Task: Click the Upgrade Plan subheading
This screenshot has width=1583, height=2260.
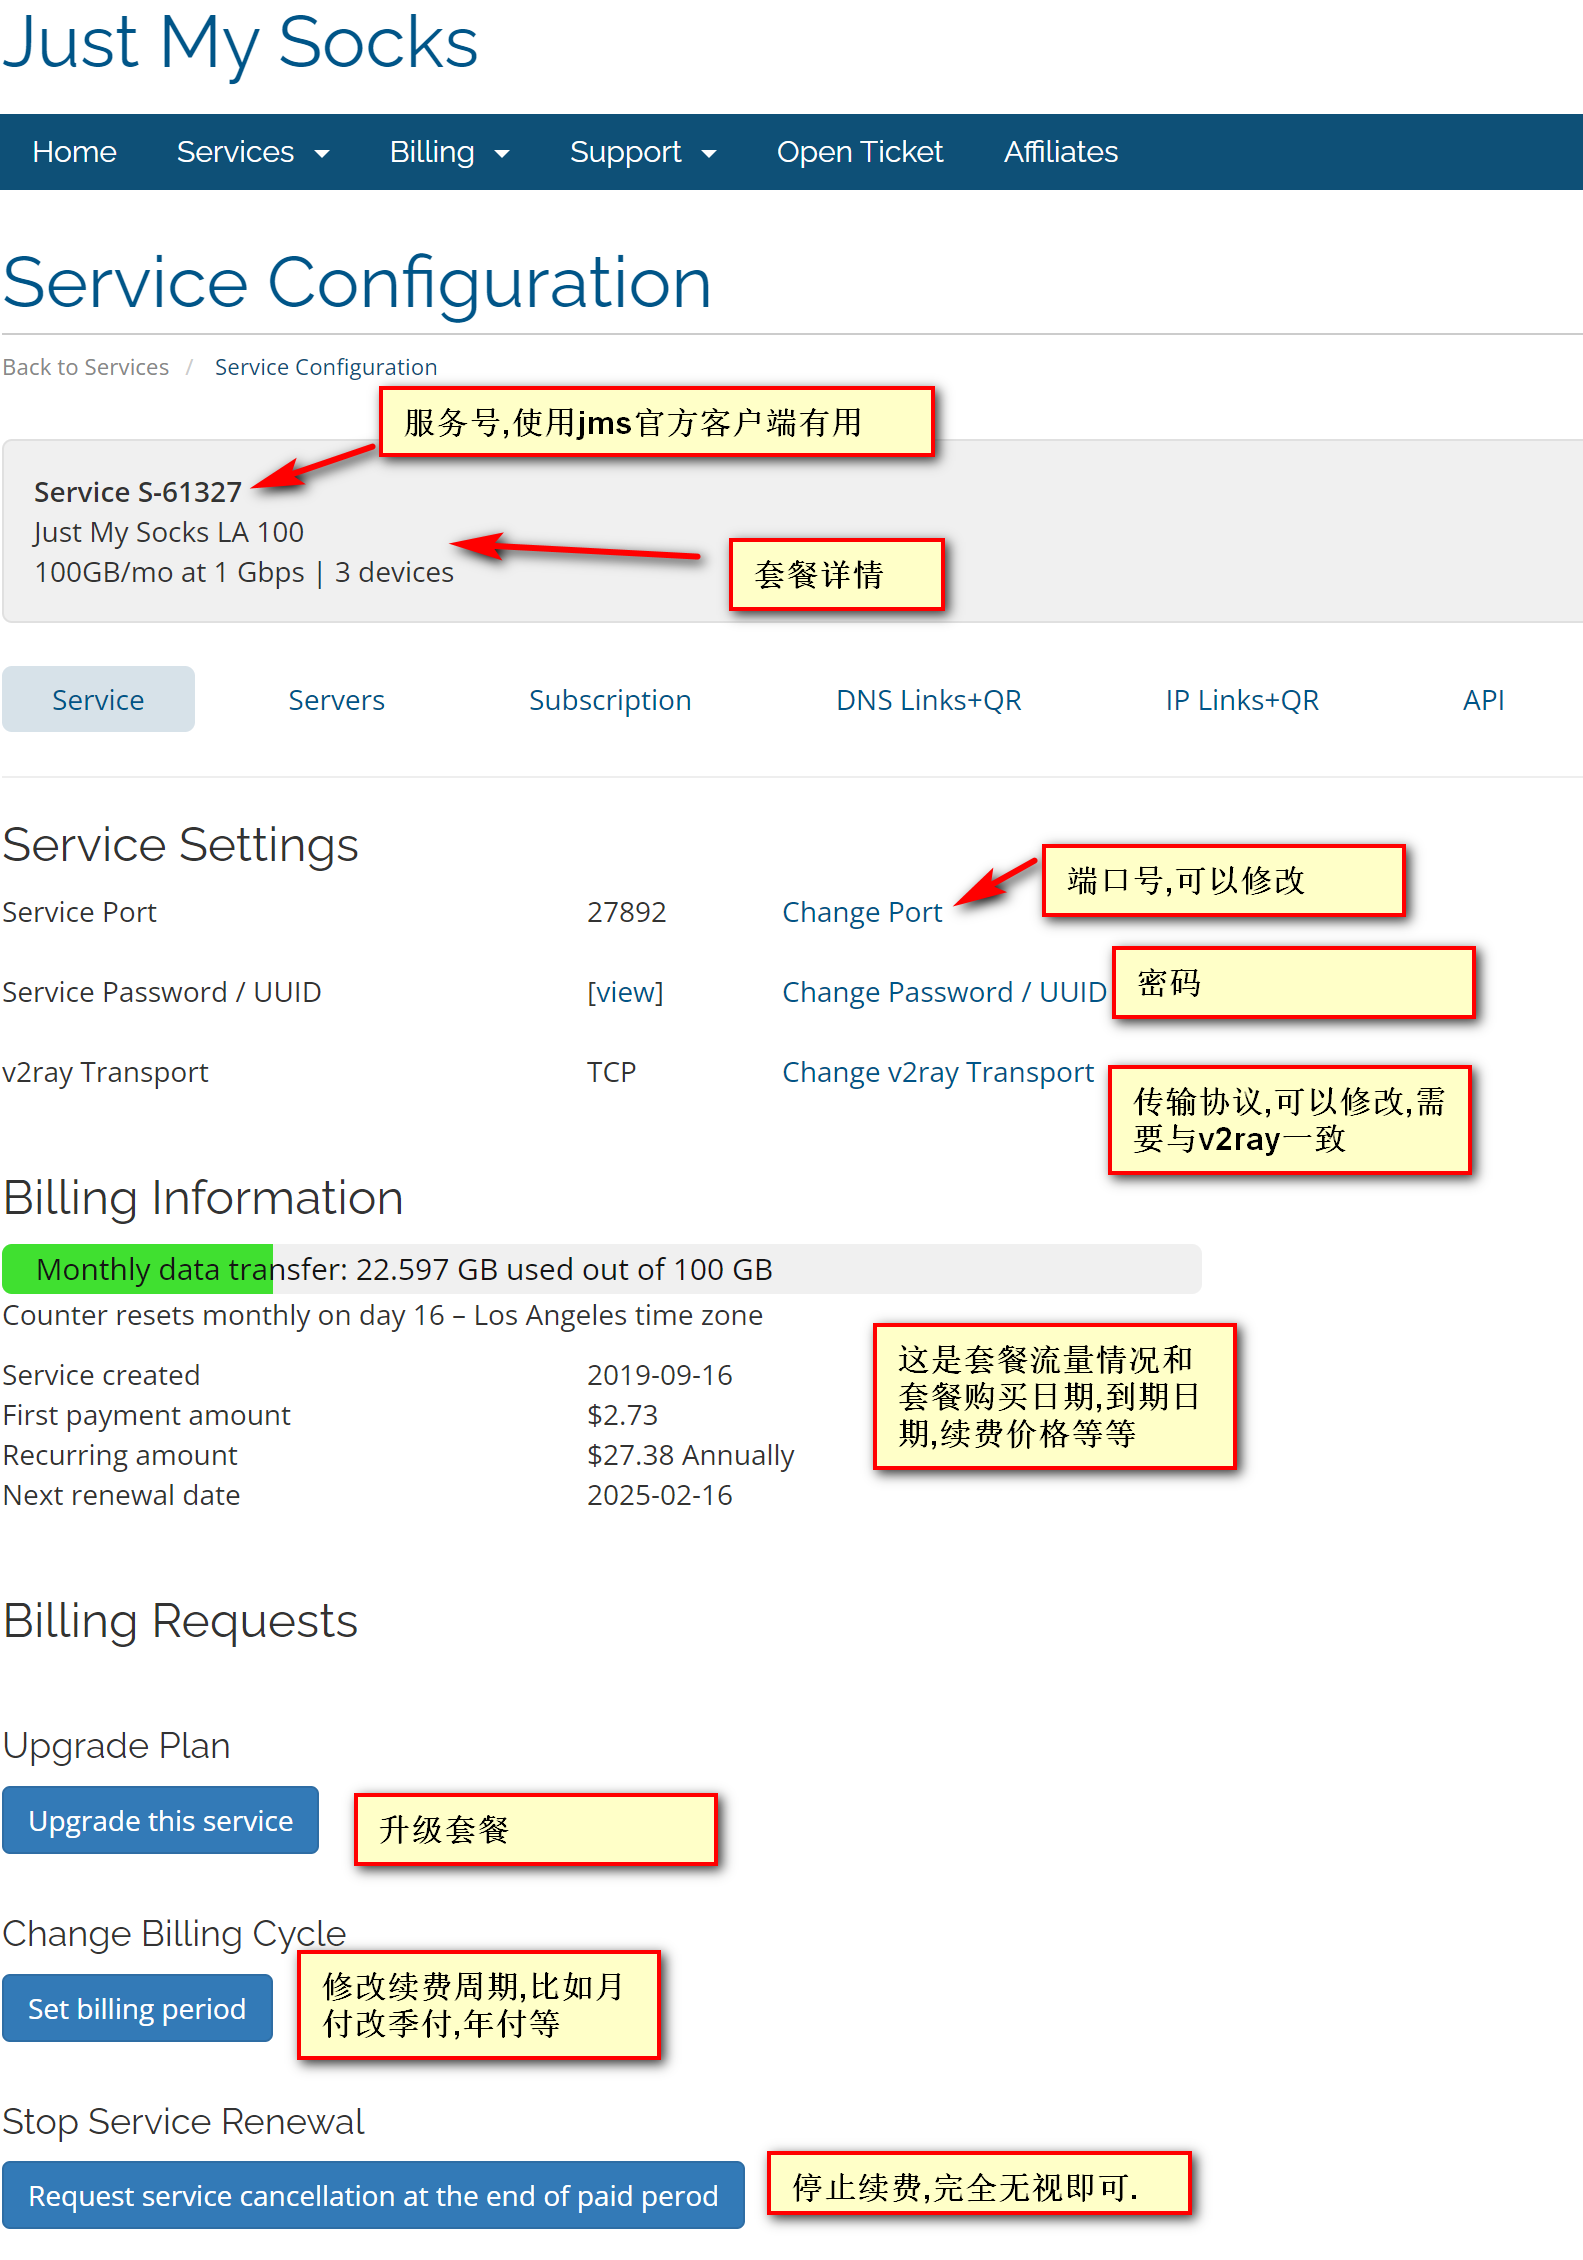Action: [x=117, y=1746]
